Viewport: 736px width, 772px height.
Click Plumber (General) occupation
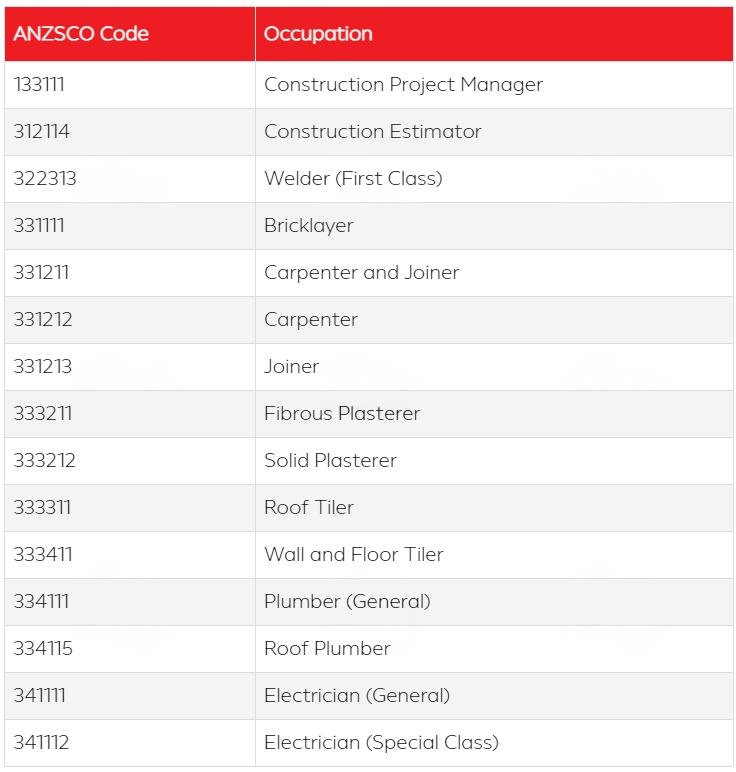pyautogui.click(x=347, y=602)
